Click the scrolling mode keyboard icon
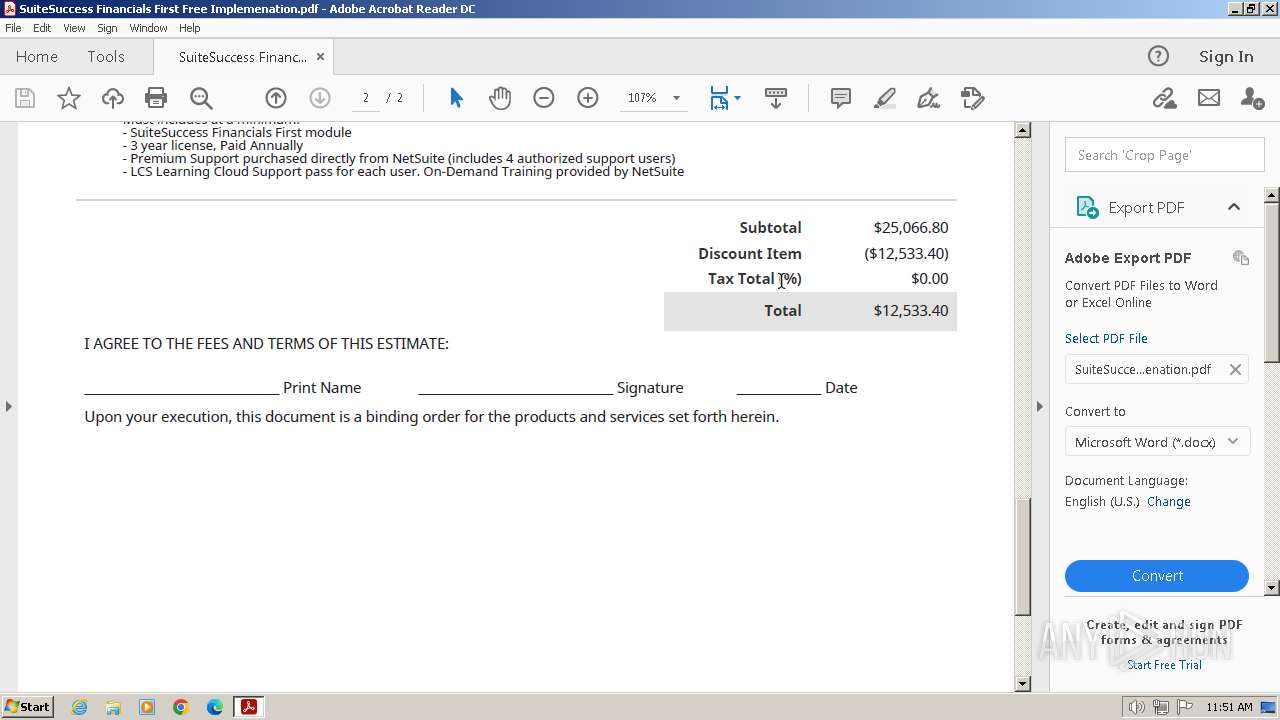1280x720 pixels. tap(776, 98)
